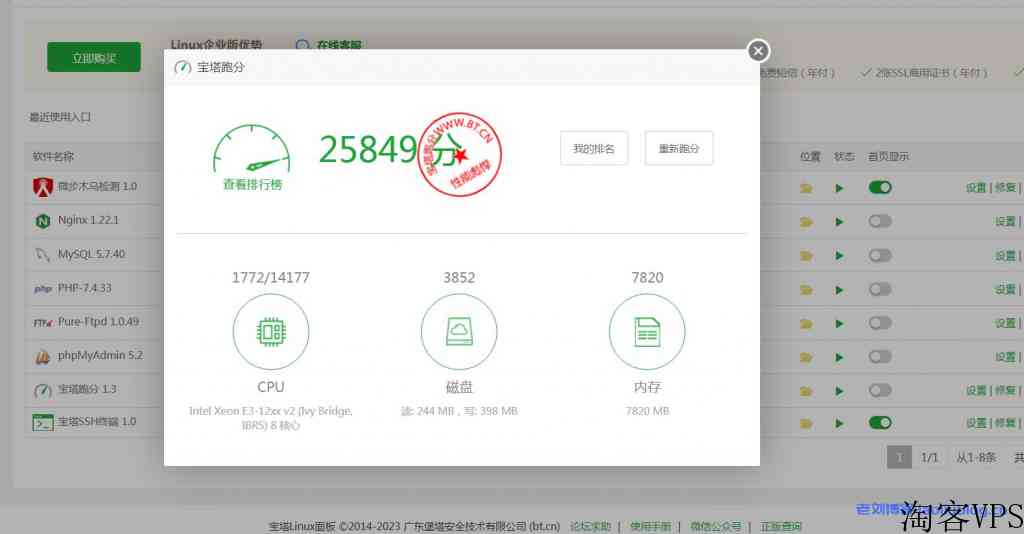Click the 最近使用入口 label
This screenshot has width=1024, height=534.
[x=60, y=117]
